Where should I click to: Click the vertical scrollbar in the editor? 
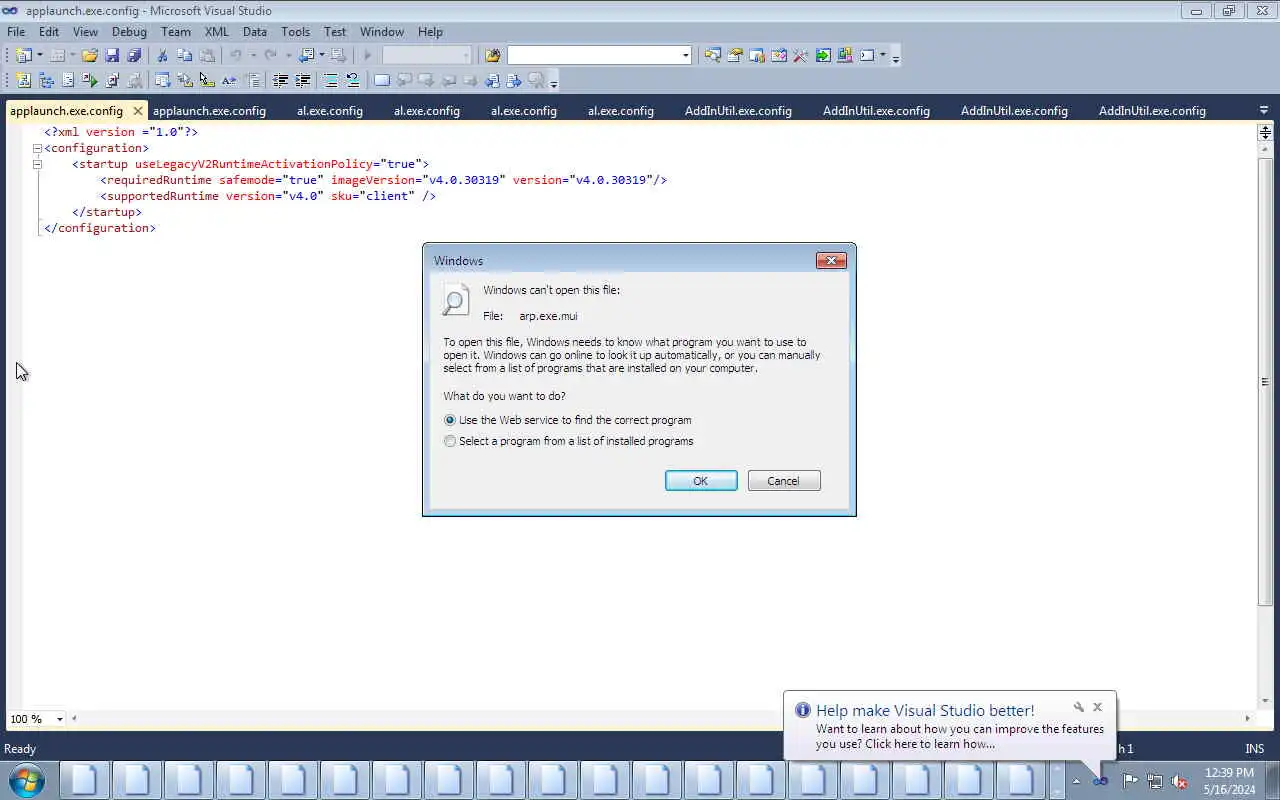point(1265,381)
